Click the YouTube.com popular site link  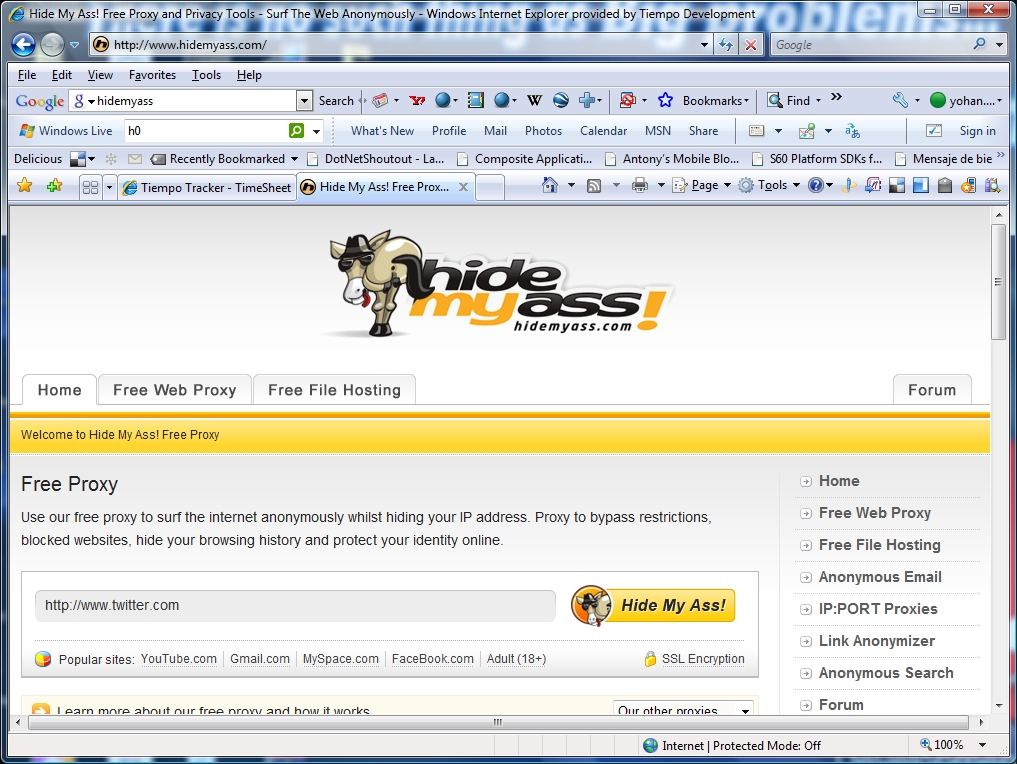179,659
